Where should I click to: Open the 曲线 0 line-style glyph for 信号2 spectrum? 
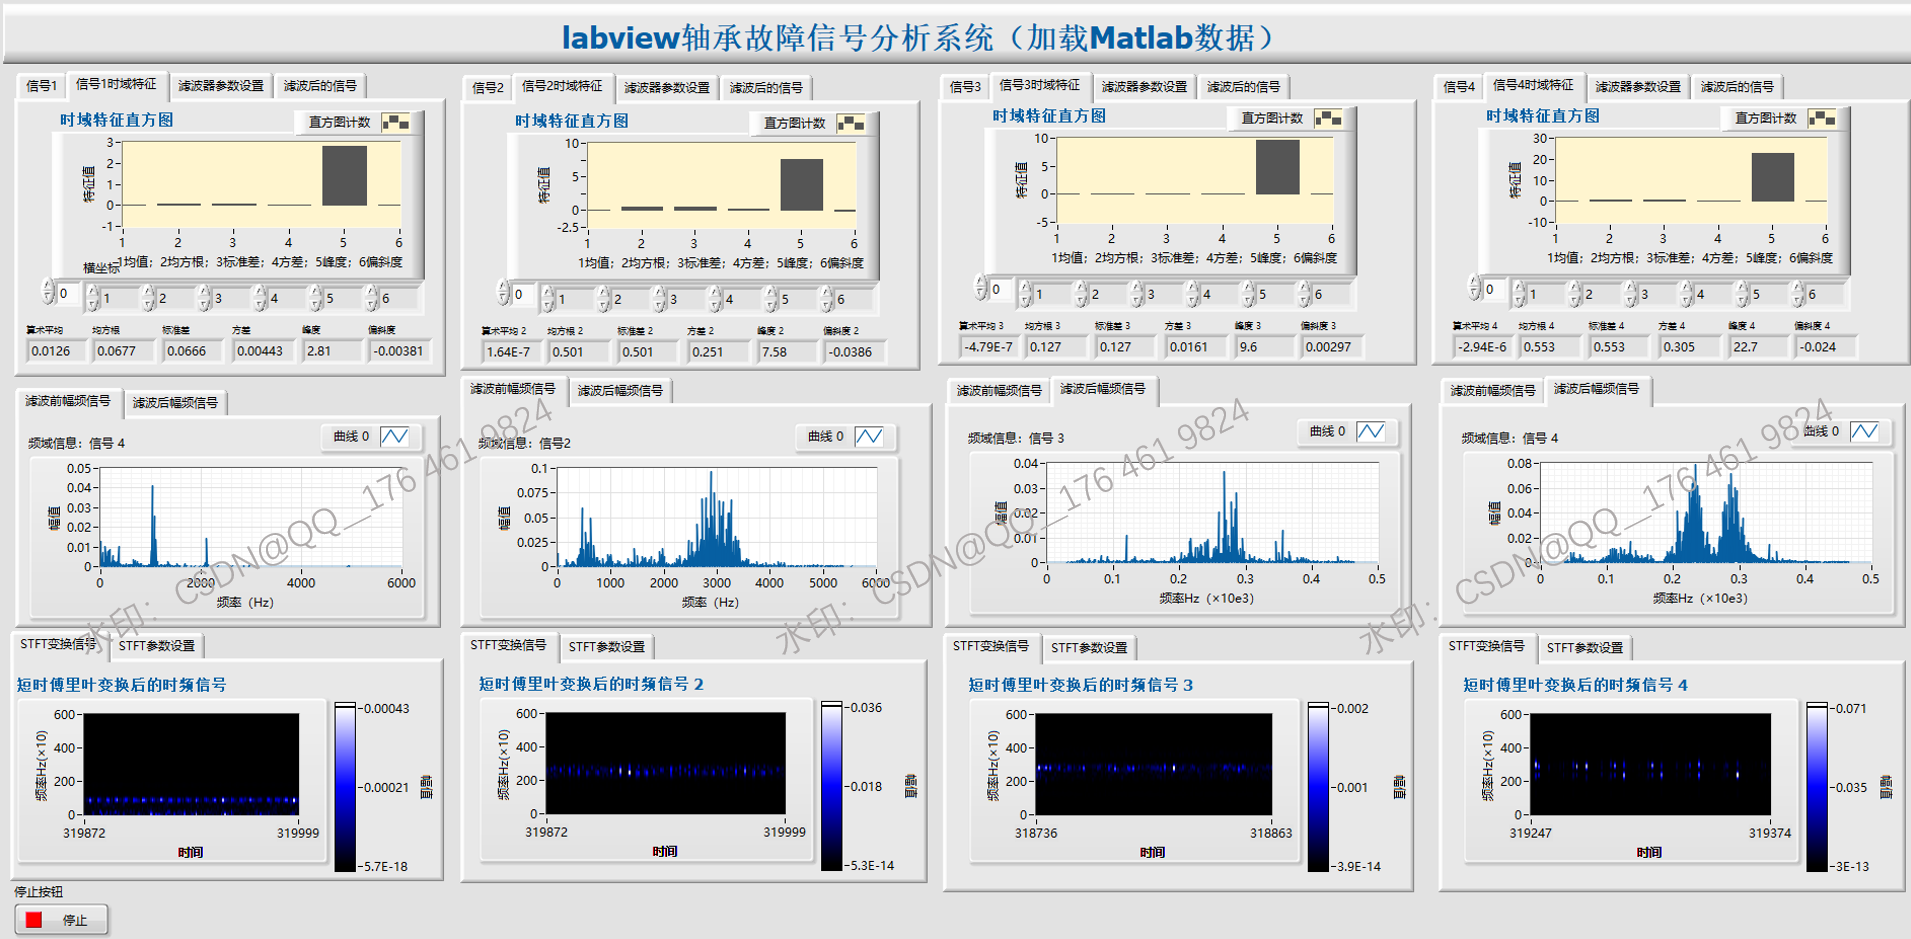(869, 436)
